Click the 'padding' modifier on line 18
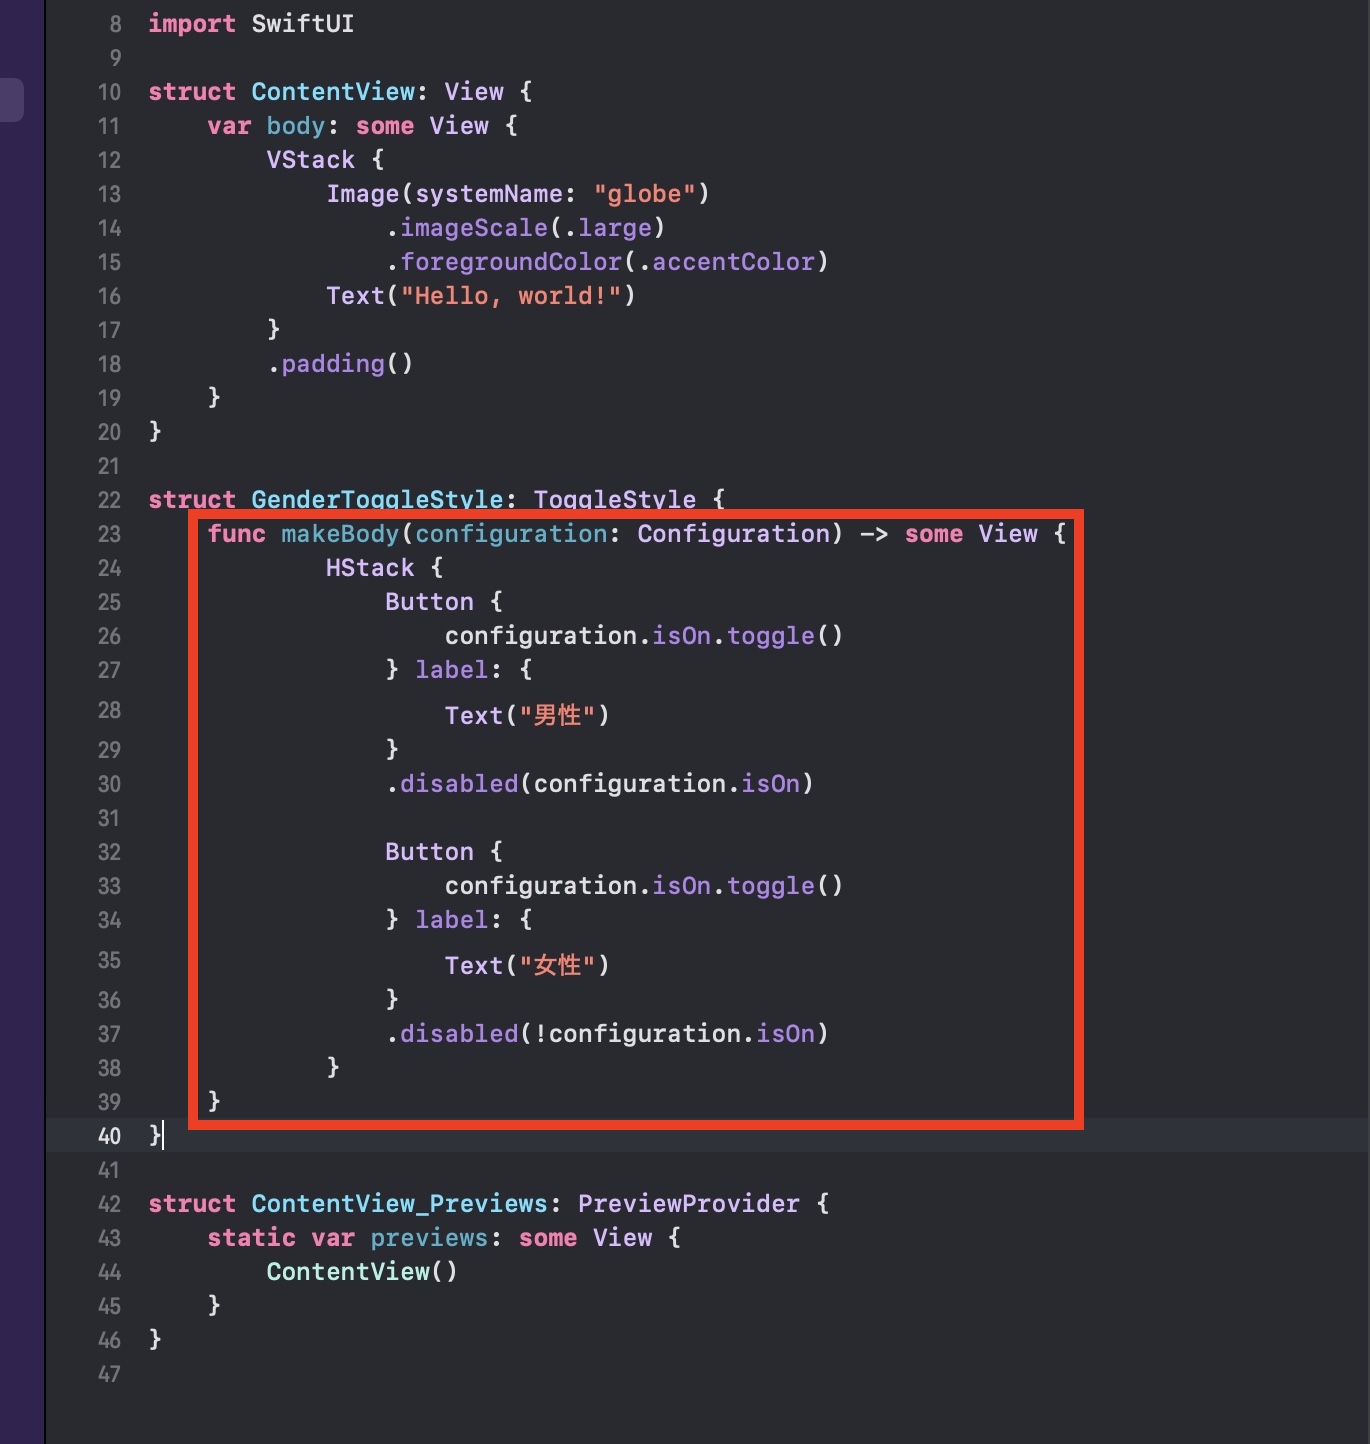 (333, 364)
